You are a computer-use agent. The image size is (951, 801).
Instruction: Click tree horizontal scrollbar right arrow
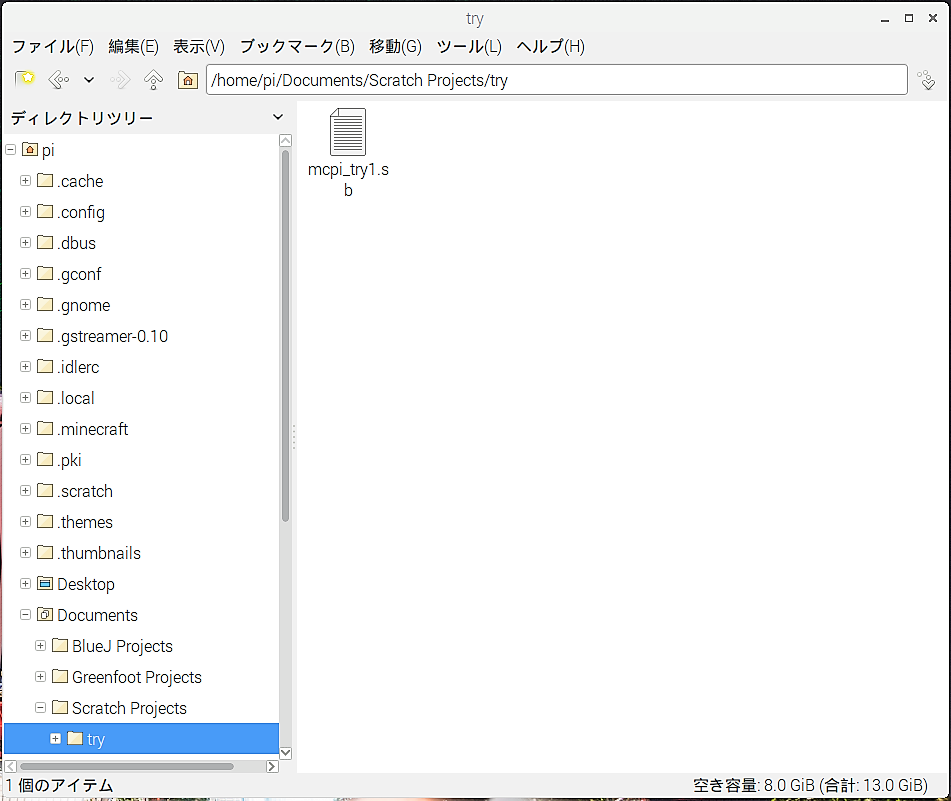272,766
